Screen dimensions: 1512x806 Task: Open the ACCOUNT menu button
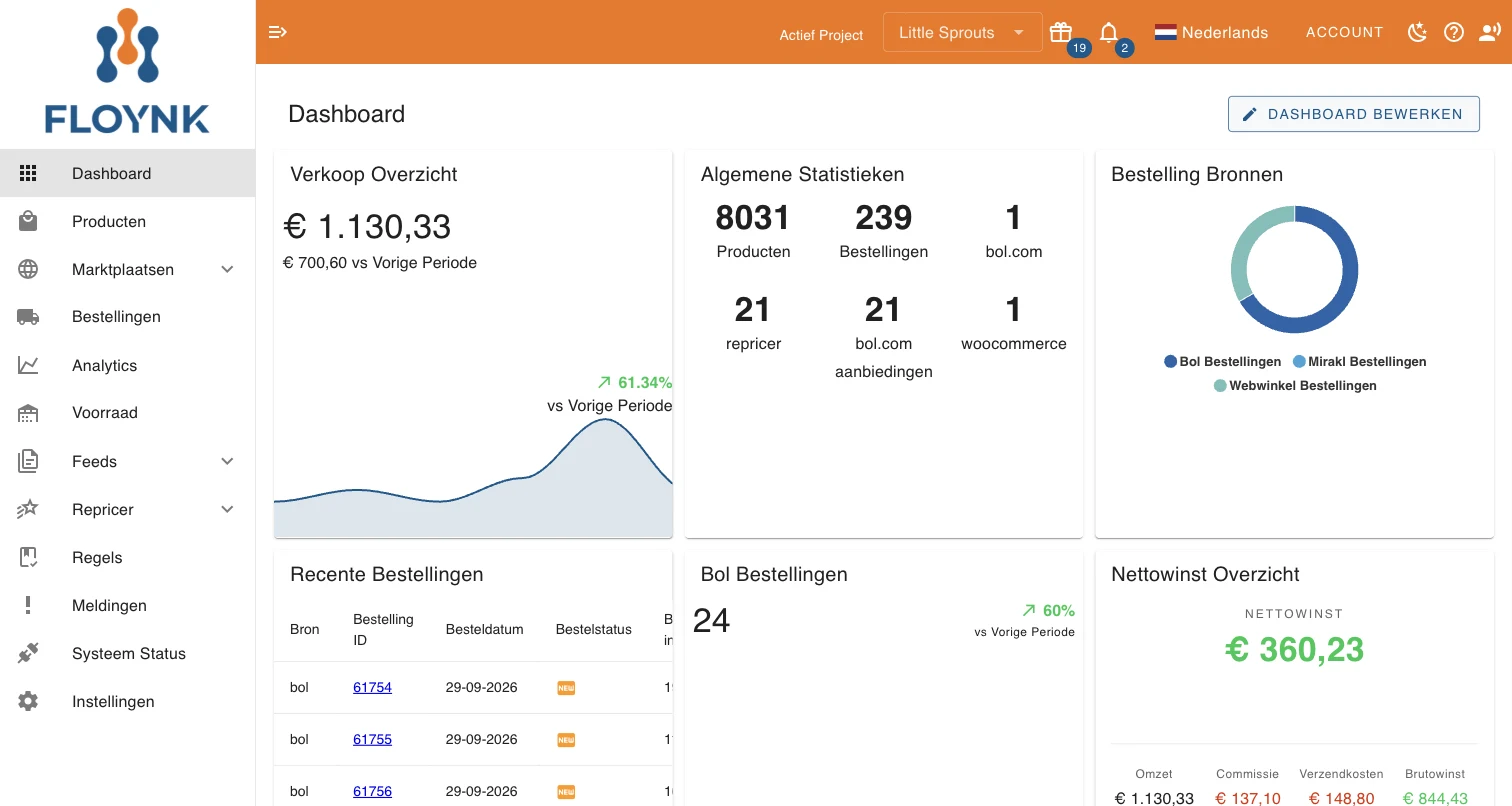click(1344, 32)
